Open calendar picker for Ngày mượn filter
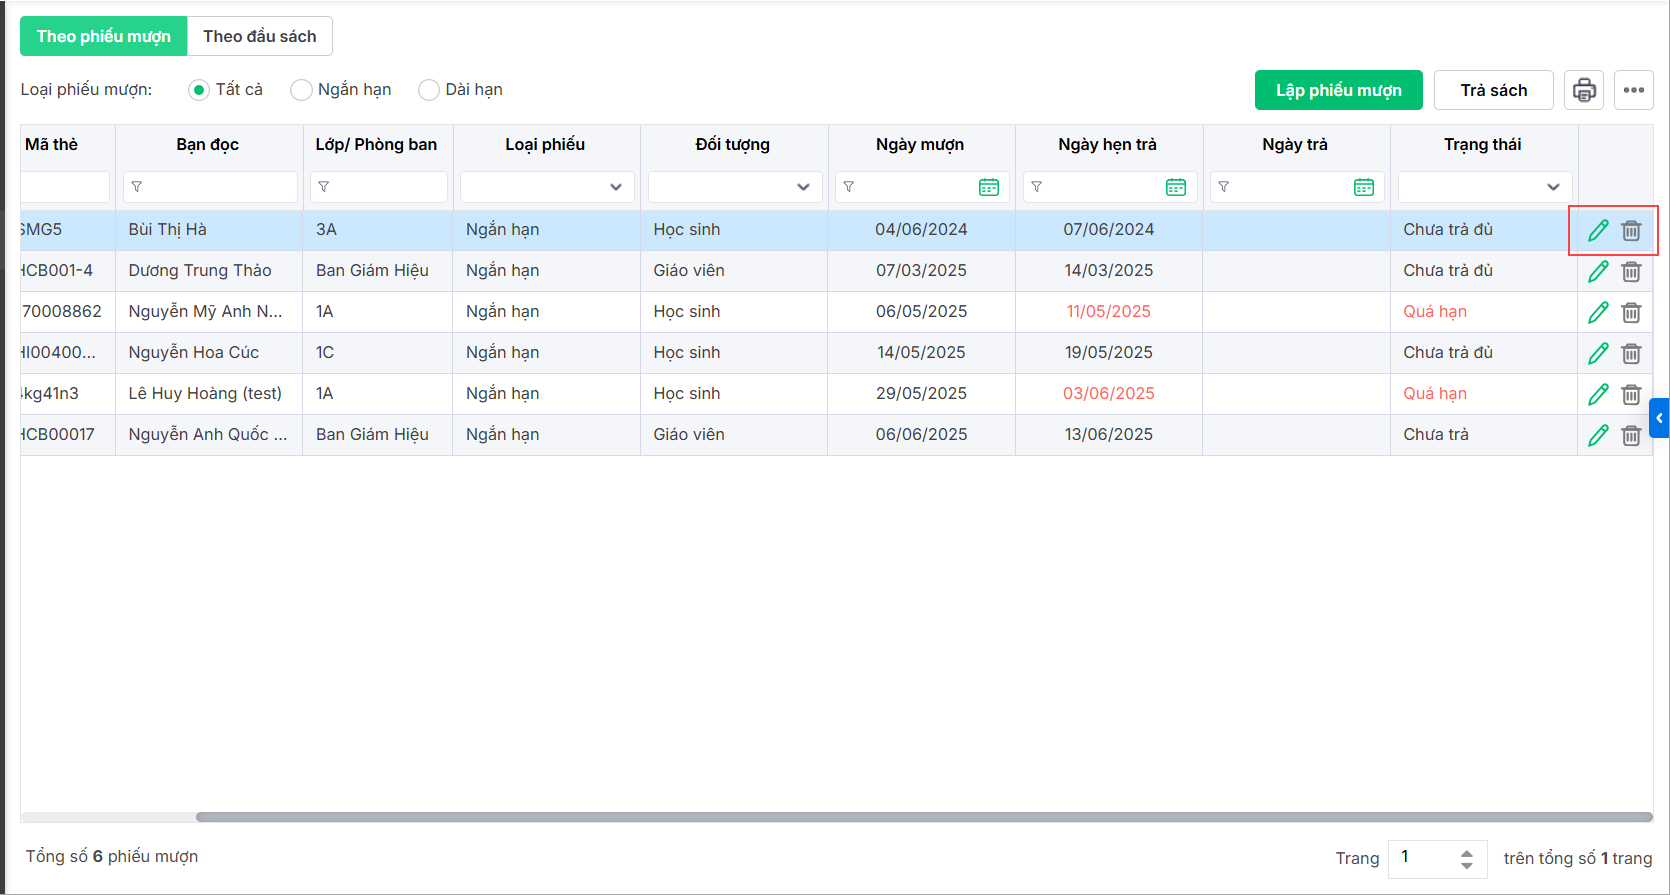The height and width of the screenshot is (895, 1670). (989, 187)
